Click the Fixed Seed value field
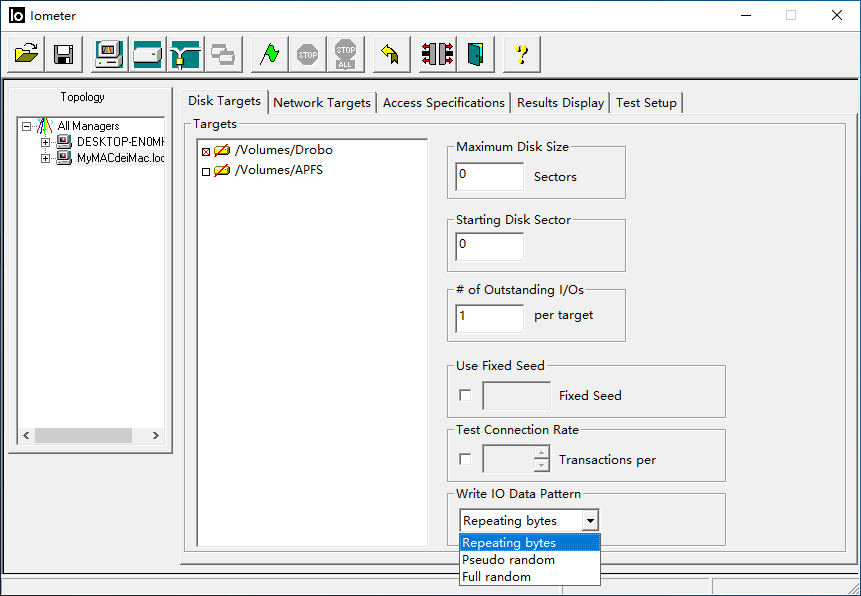The width and height of the screenshot is (861, 596). [x=516, y=396]
